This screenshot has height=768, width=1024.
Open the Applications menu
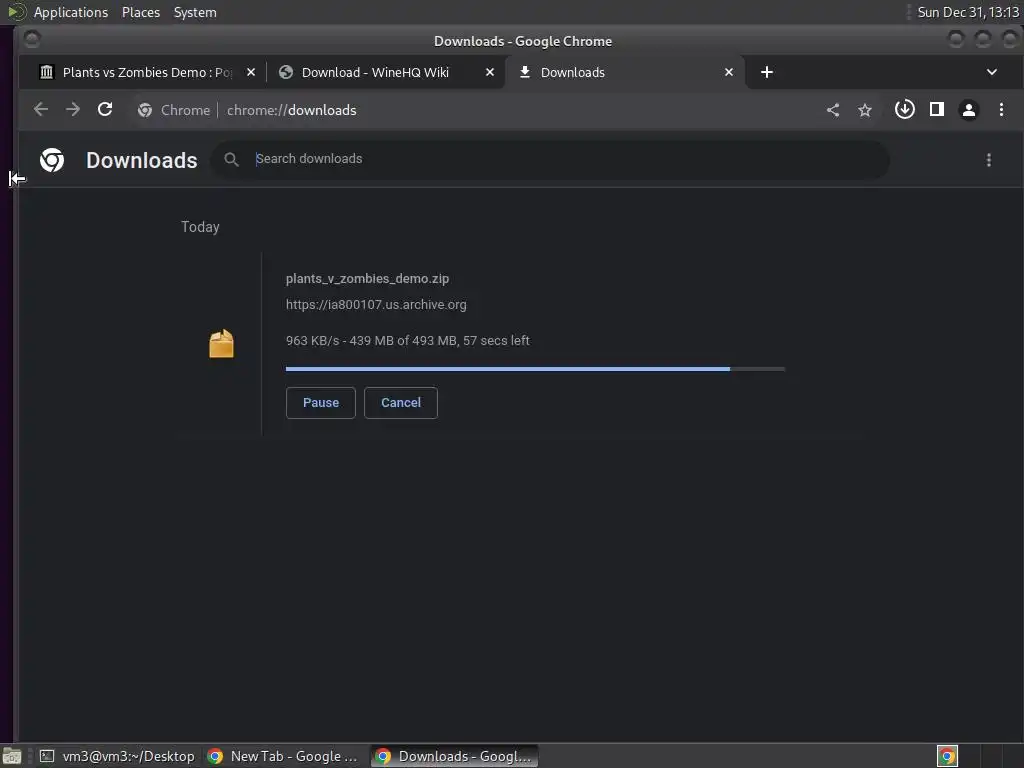pyautogui.click(x=71, y=12)
